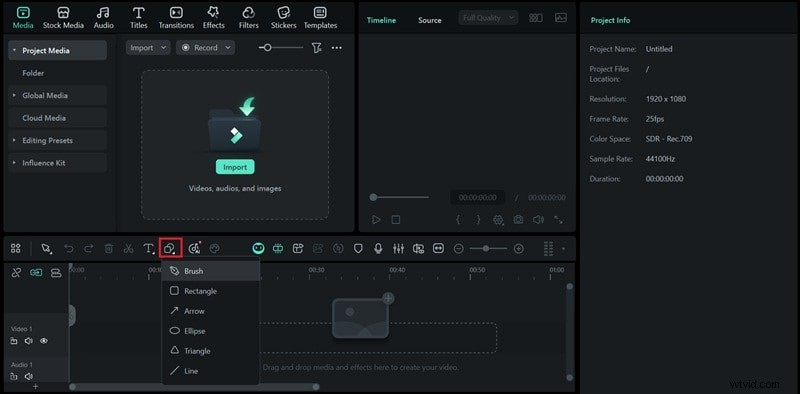Adjust the timeline zoom slider

[x=488, y=249]
